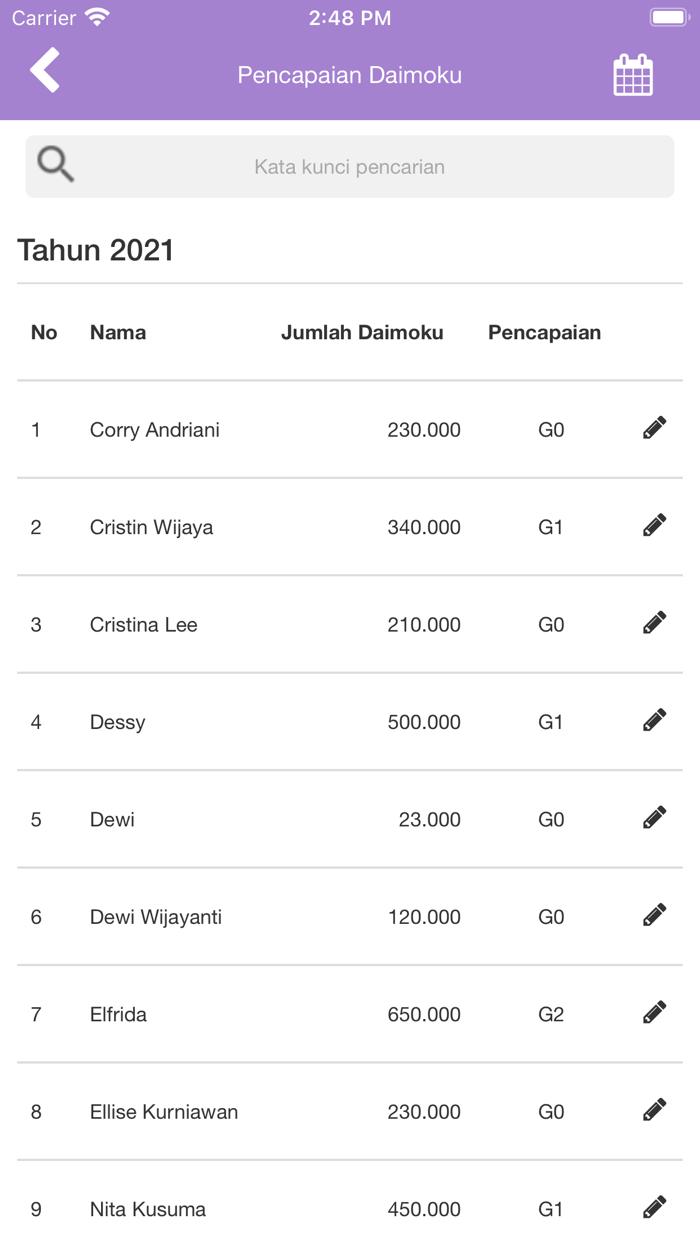Tap Dessy's 500.000 daimoku value
This screenshot has width=700, height=1244.
[x=424, y=722]
